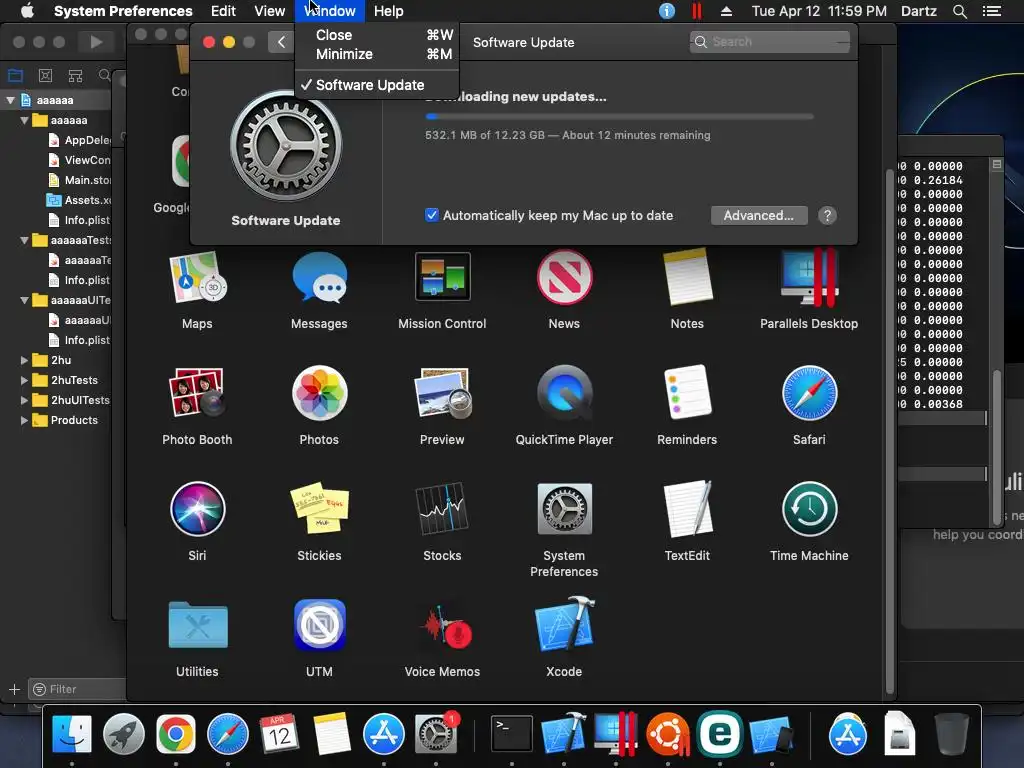Open Notification Center in menu bar
Screen dimensions: 1024x768
pos(991,11)
